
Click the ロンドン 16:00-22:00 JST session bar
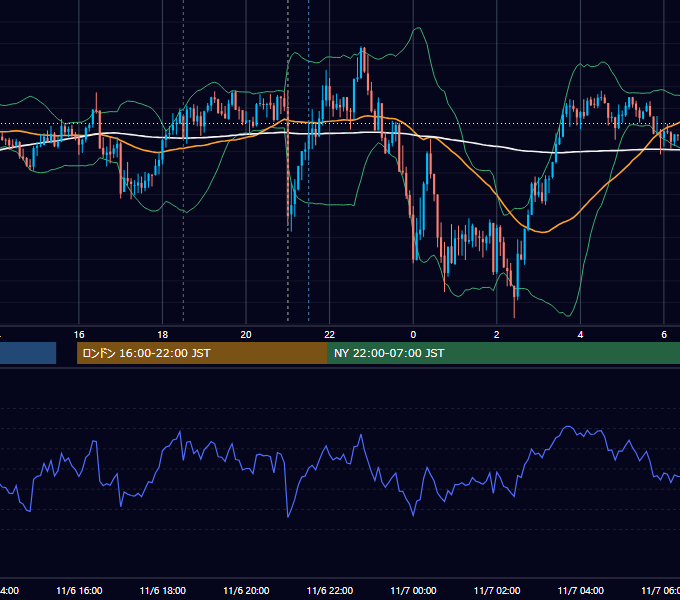[x=202, y=353]
